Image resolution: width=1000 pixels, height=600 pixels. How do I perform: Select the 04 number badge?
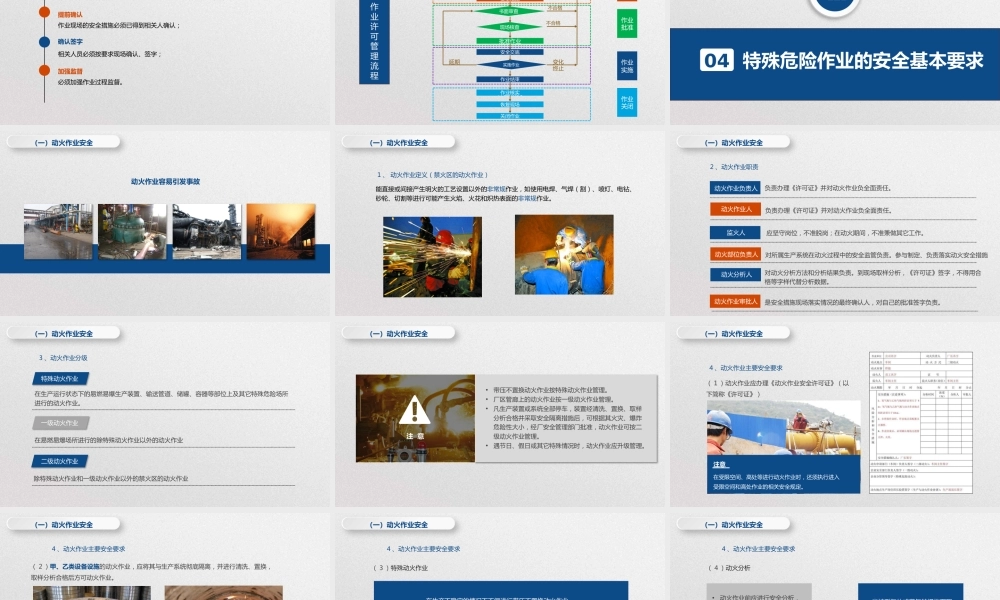716,60
